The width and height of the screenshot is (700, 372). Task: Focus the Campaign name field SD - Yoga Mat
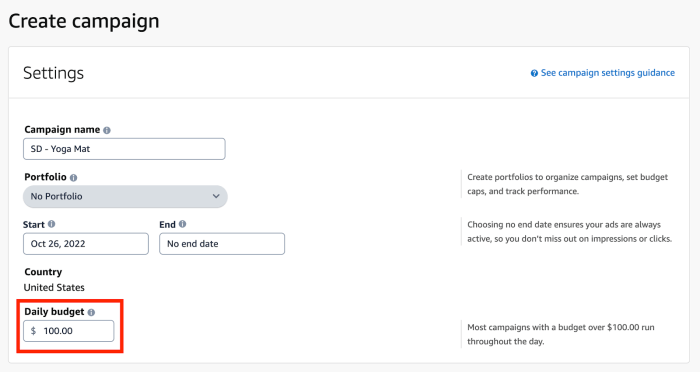(124, 149)
